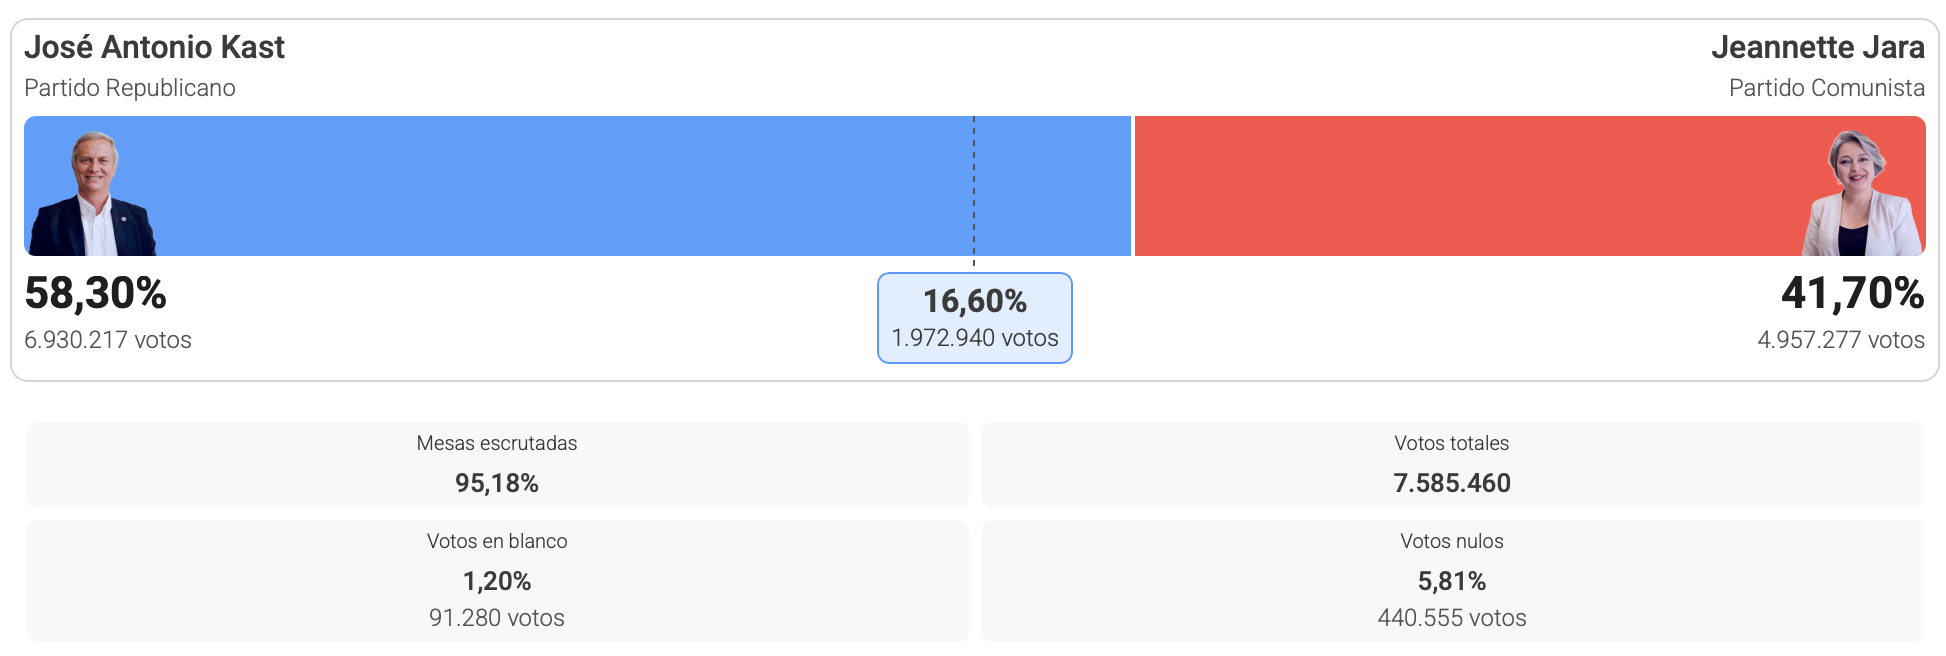Click the 6.930.217 votos count
Viewport: 1946px width, 656px height.
(x=108, y=340)
